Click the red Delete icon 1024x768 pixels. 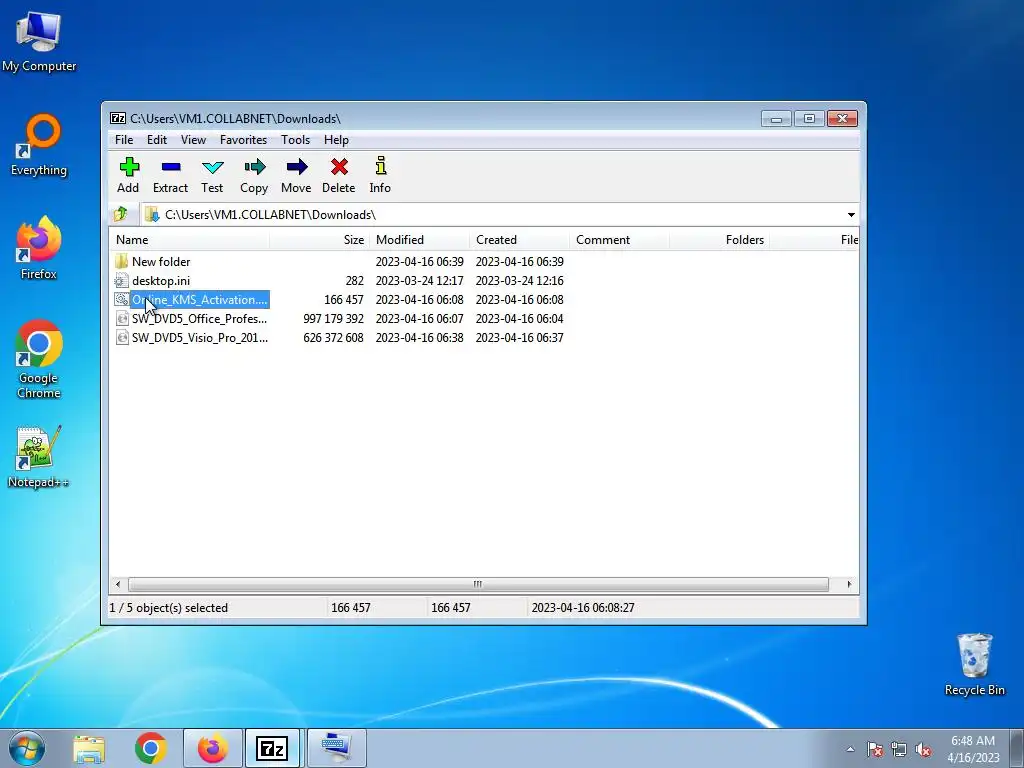339,167
